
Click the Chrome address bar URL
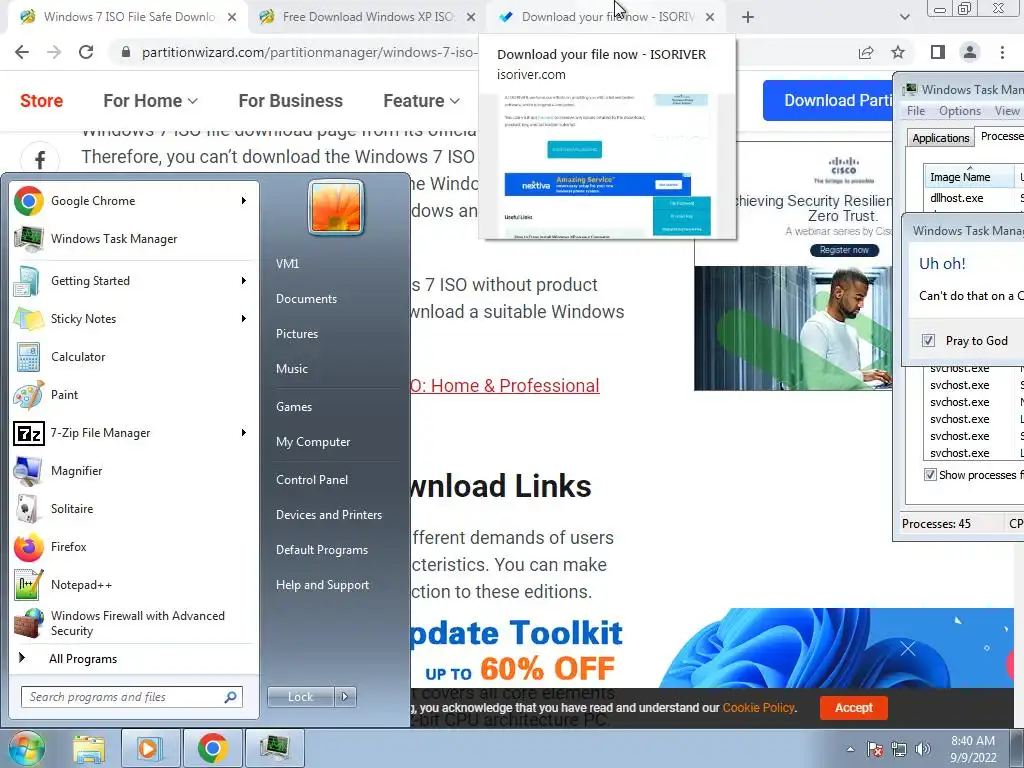click(308, 52)
